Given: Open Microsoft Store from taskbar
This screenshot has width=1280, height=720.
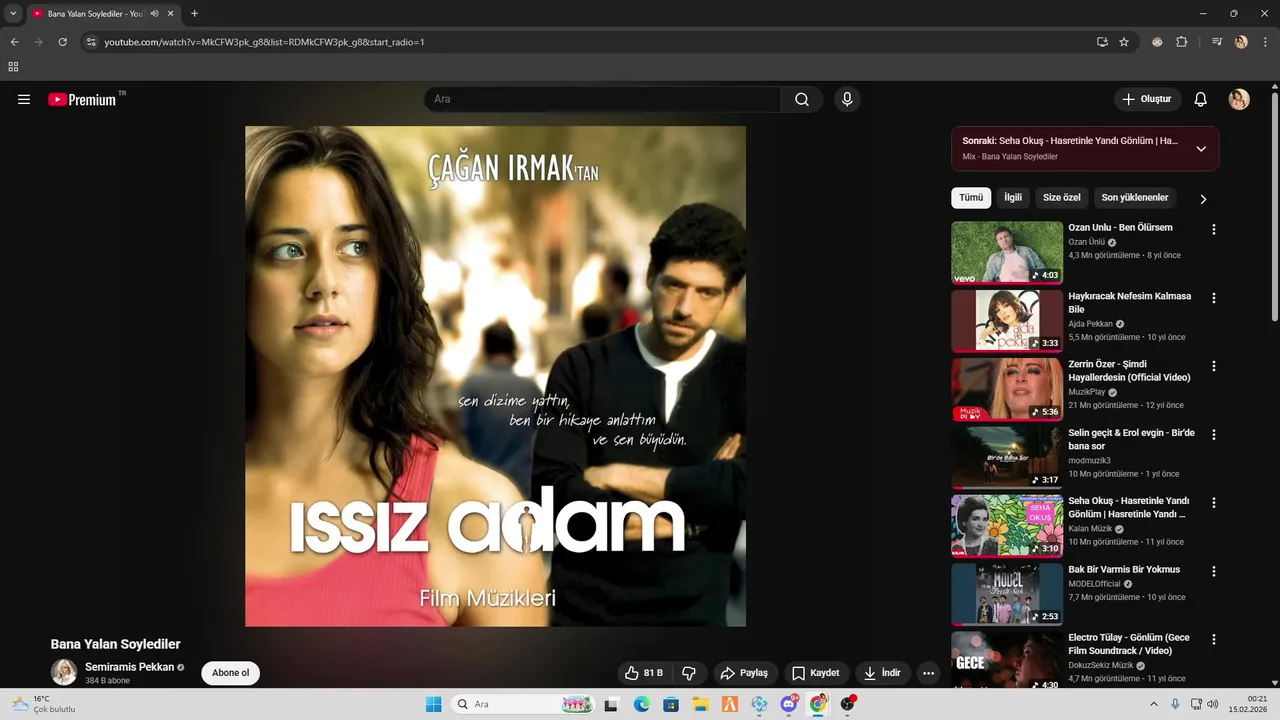Looking at the screenshot, I should pyautogui.click(x=671, y=704).
